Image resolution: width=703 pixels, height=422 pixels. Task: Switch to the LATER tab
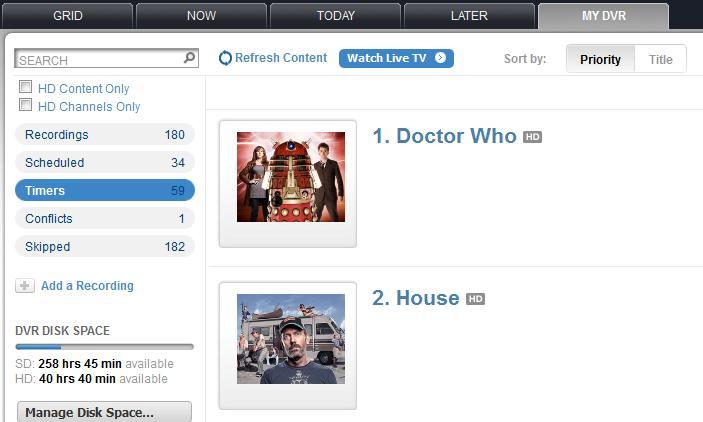[x=469, y=16]
